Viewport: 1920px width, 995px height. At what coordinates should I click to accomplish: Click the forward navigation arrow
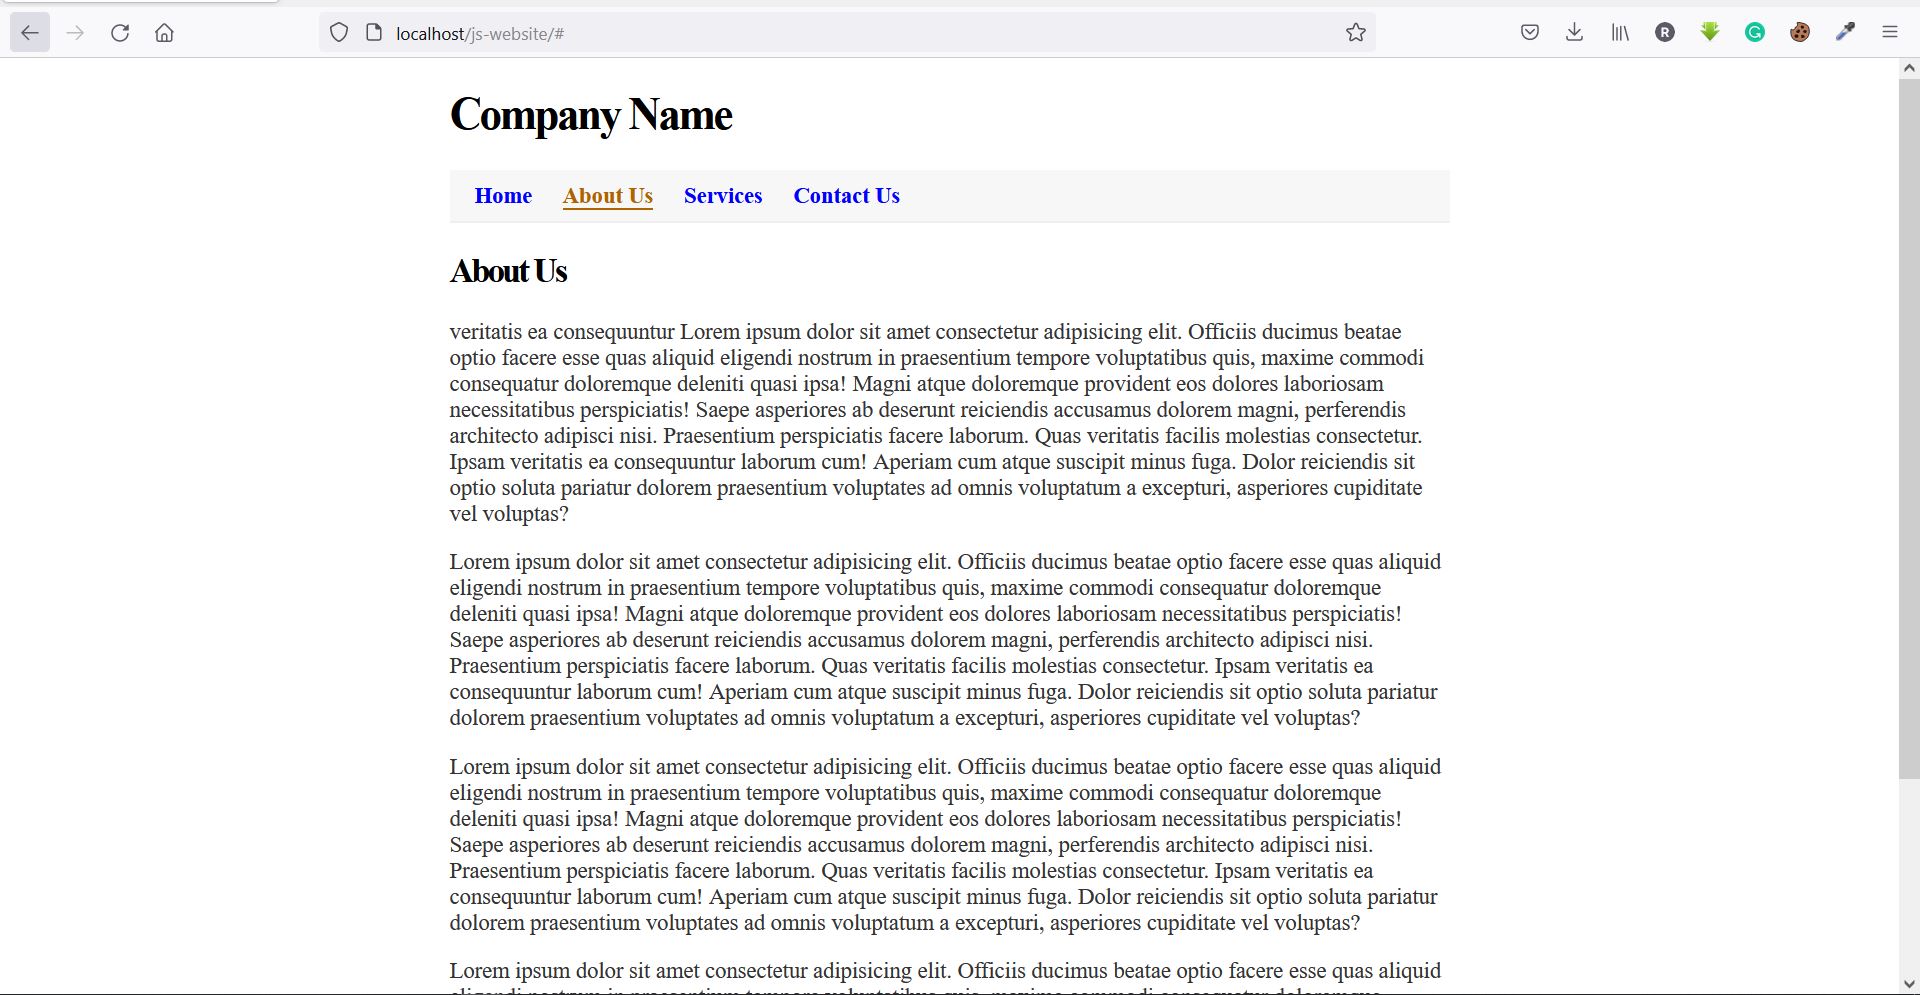click(x=75, y=33)
